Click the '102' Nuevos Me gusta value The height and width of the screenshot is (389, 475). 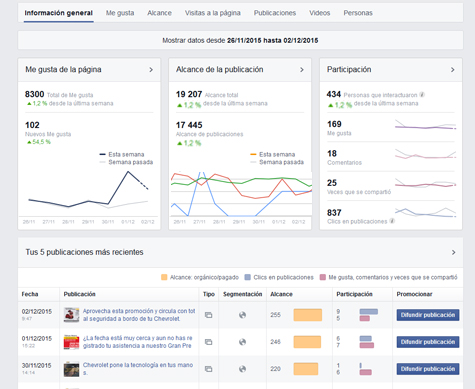pyautogui.click(x=32, y=125)
